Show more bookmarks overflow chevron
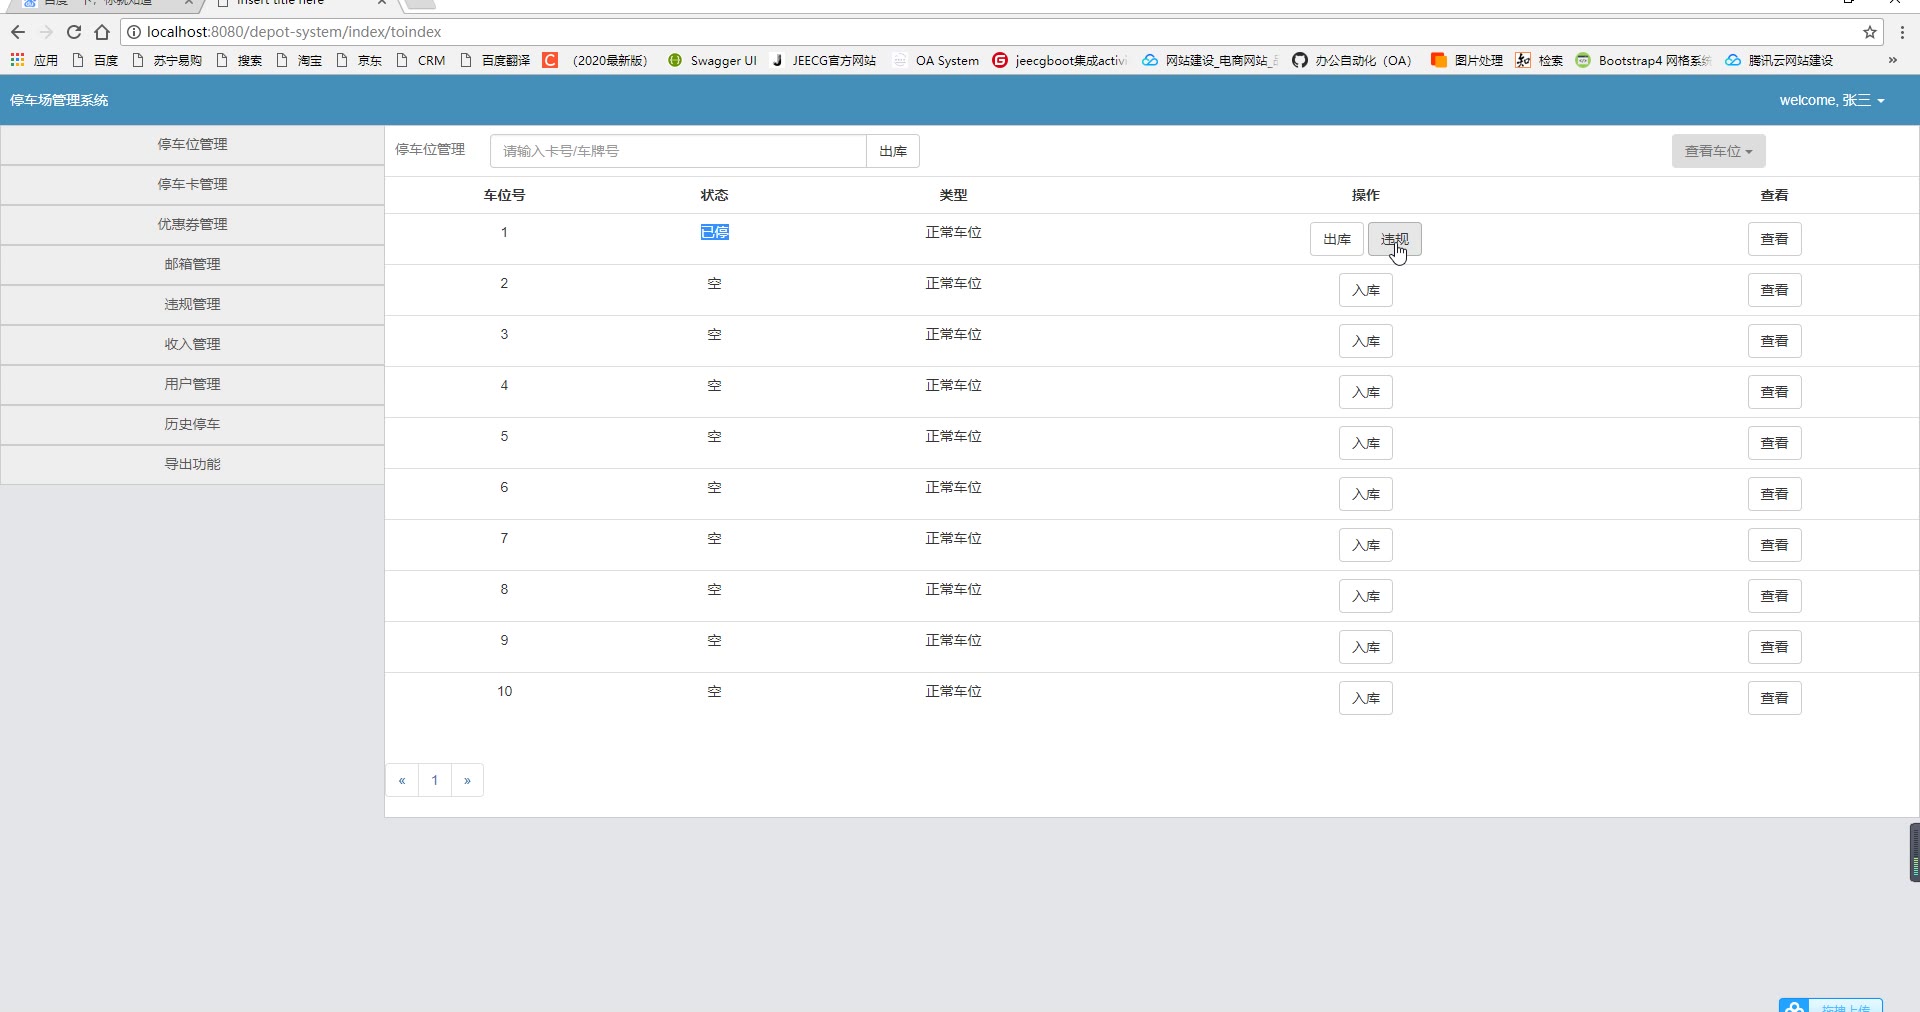 [x=1892, y=60]
